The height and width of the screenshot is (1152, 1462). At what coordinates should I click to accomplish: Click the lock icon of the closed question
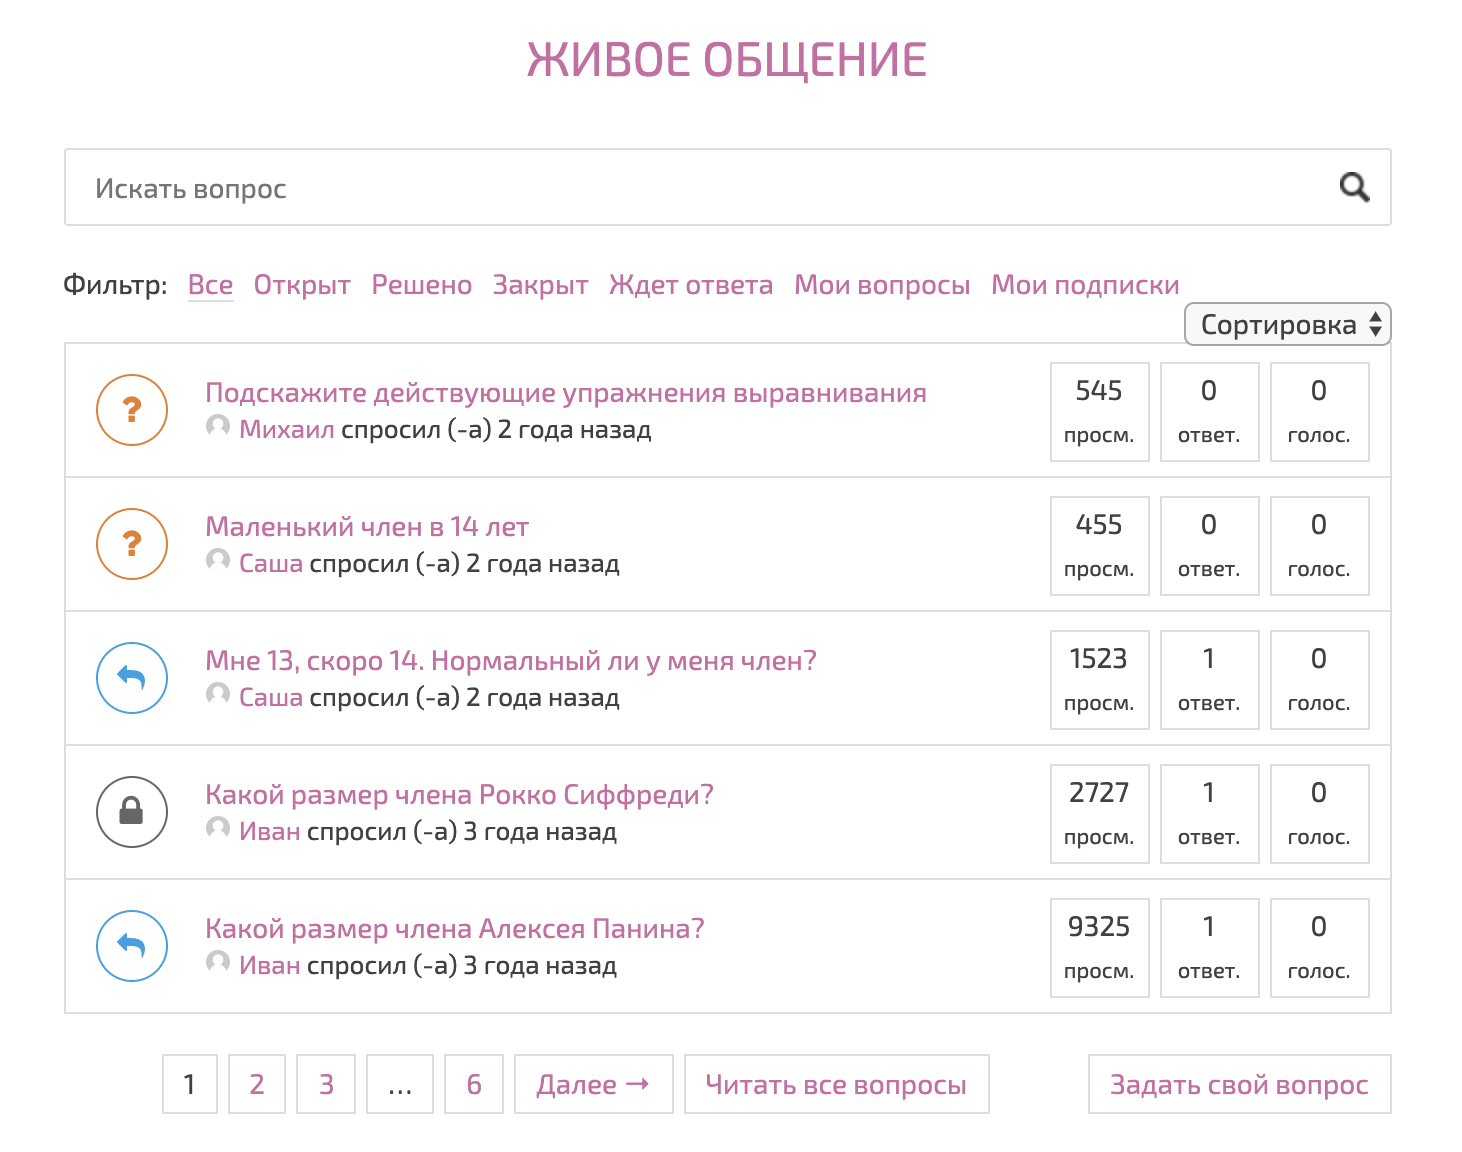pyautogui.click(x=131, y=812)
